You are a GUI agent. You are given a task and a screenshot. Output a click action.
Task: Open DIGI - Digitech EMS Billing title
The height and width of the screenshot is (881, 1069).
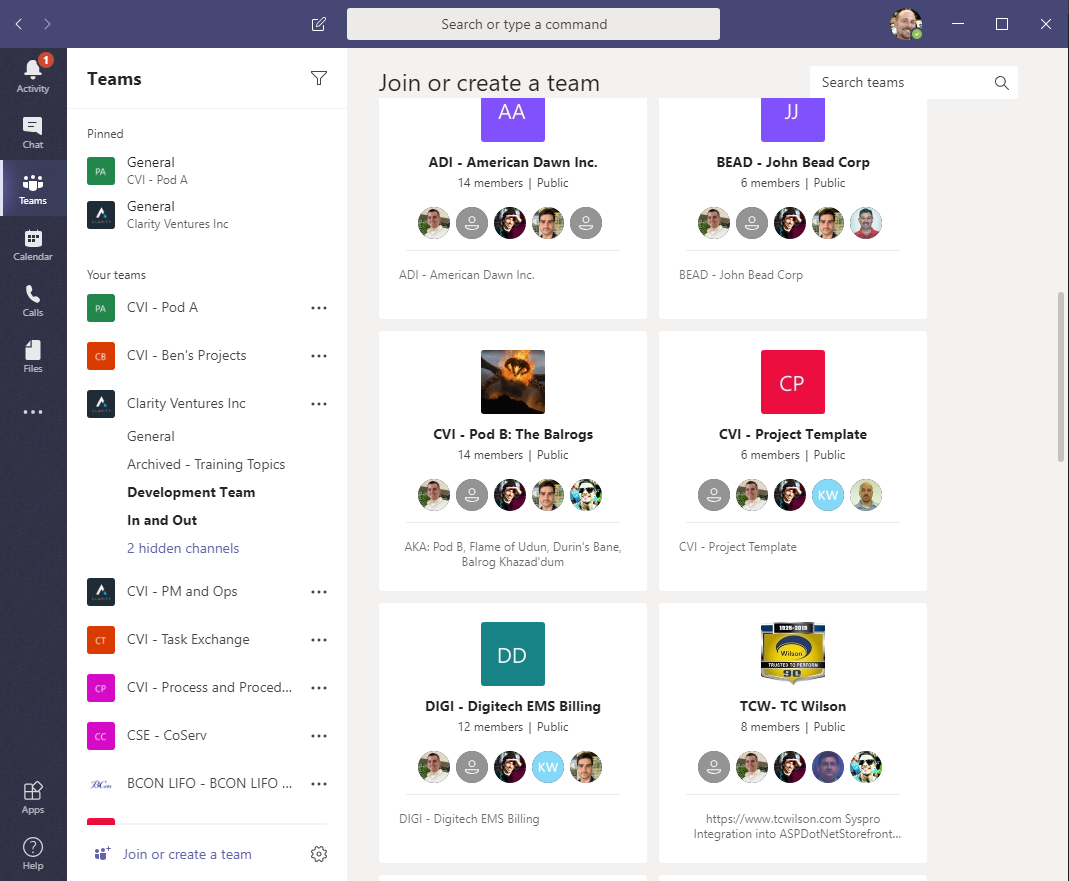pyautogui.click(x=513, y=706)
